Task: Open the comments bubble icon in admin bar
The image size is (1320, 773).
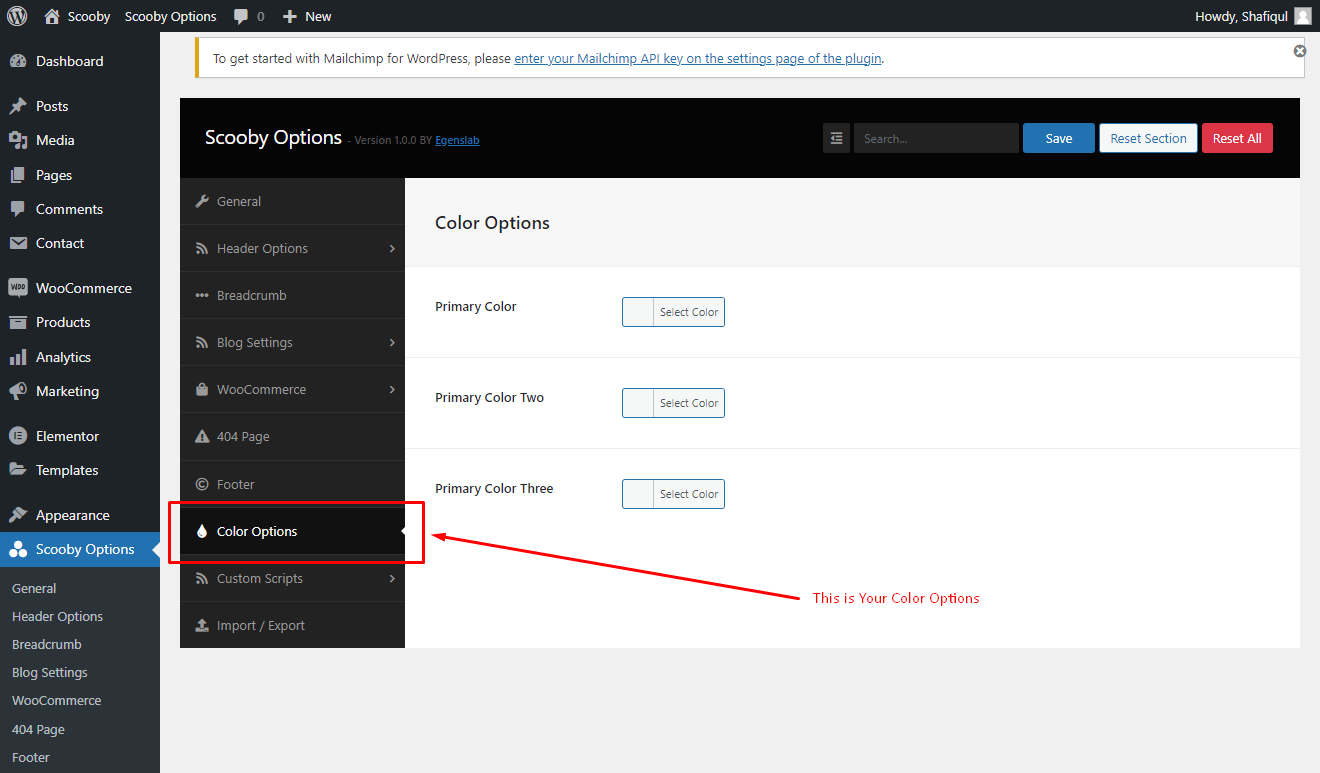Action: 241,17
